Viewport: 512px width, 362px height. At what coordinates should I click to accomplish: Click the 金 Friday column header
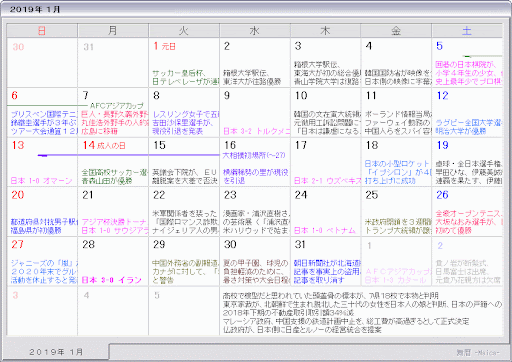[396, 31]
